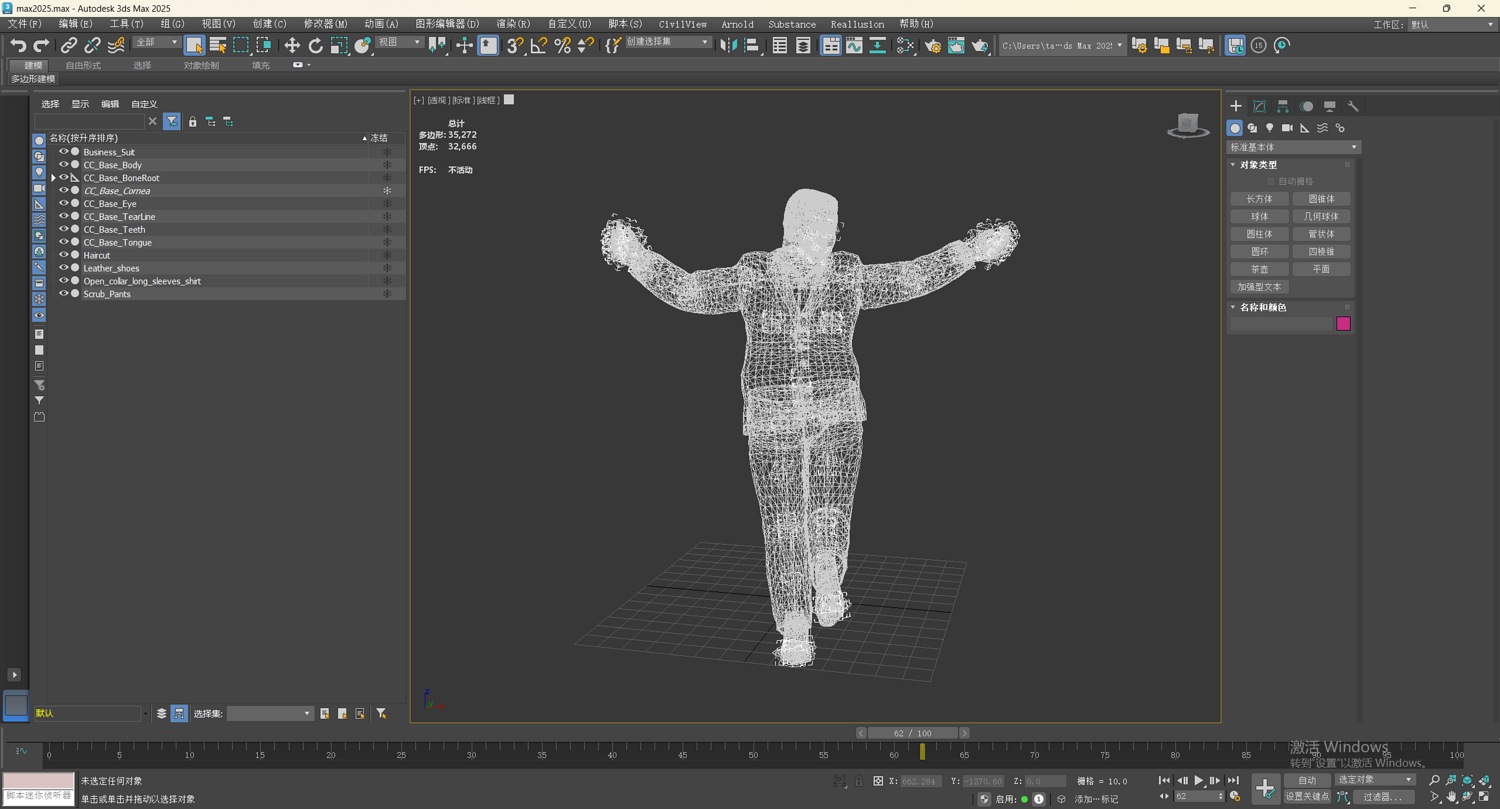
Task: Open the Render Setup teapot icon
Action: point(933,45)
